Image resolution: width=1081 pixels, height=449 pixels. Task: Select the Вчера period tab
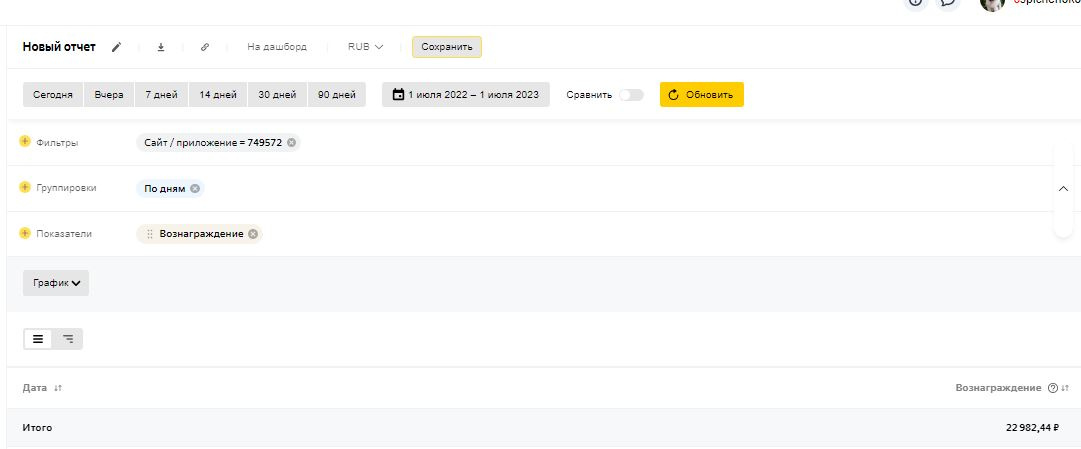[x=109, y=94]
